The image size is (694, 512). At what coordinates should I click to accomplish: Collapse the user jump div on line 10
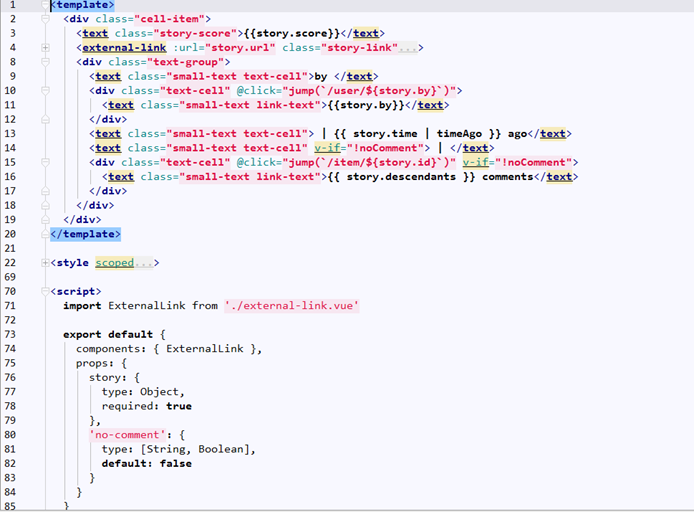point(45,91)
